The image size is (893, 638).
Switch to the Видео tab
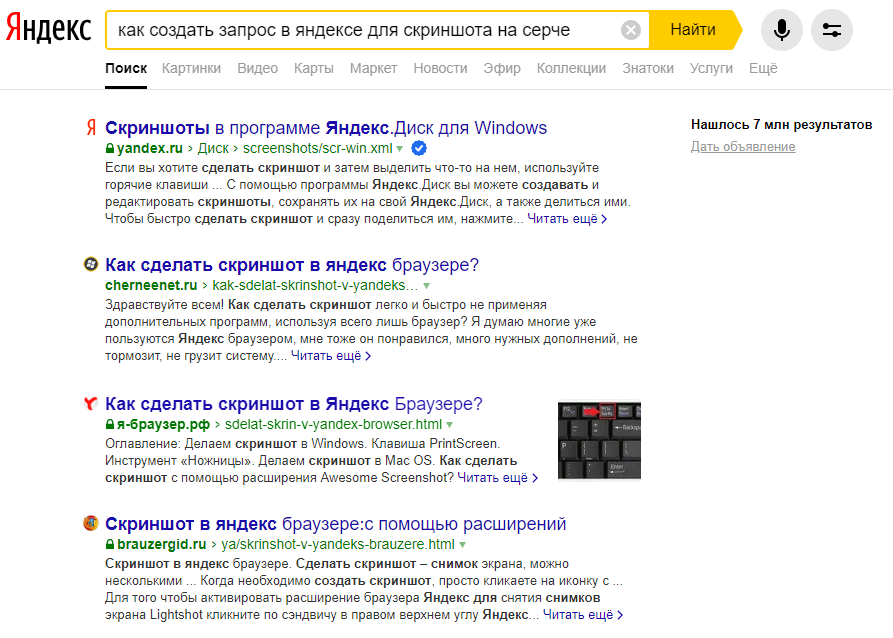pos(257,68)
